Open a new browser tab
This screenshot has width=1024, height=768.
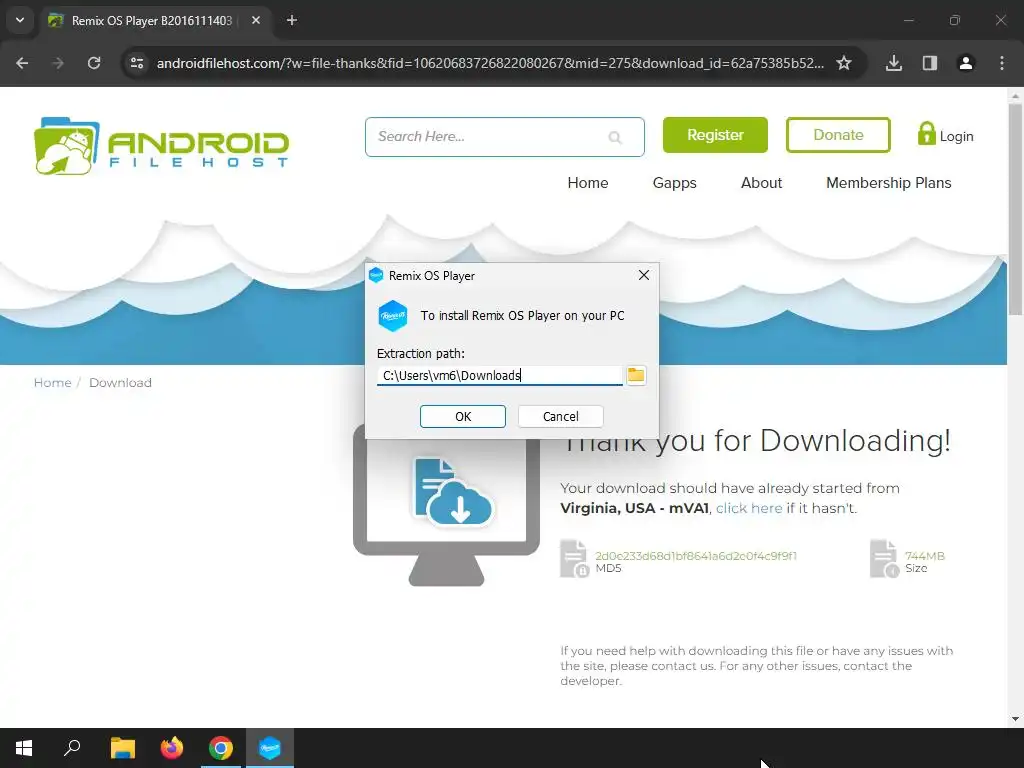tap(292, 20)
